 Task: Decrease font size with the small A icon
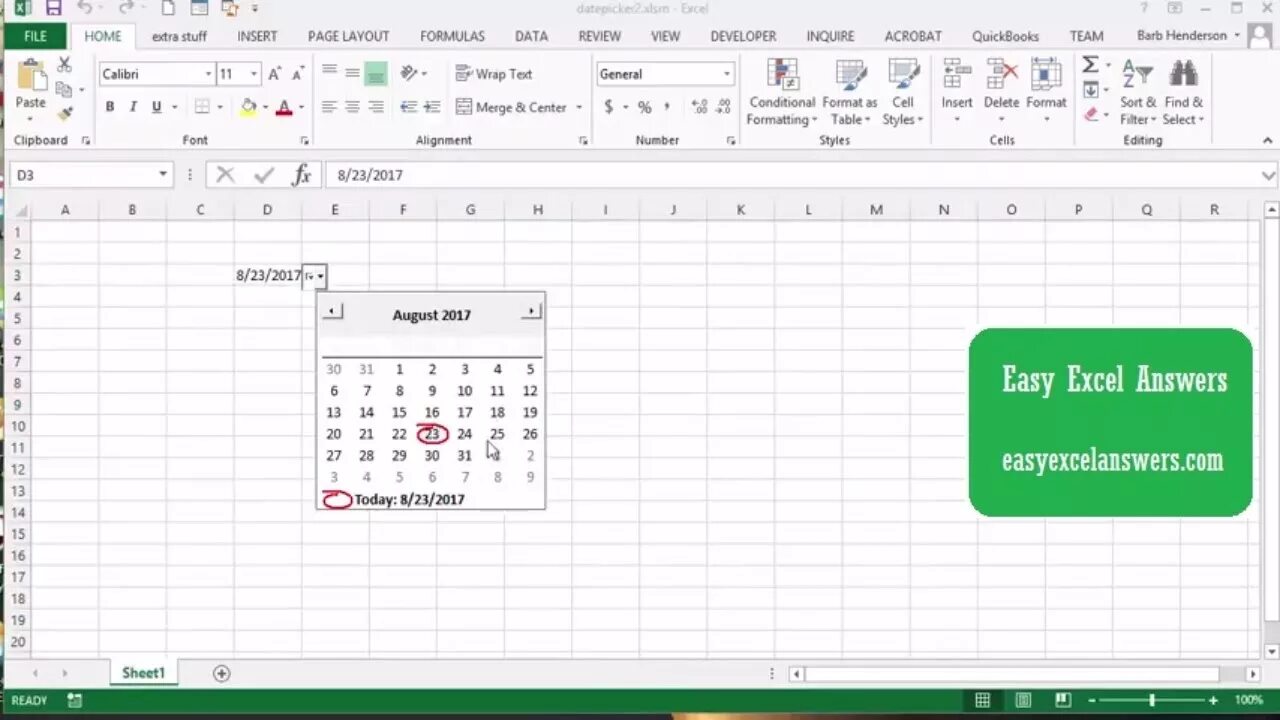point(298,74)
